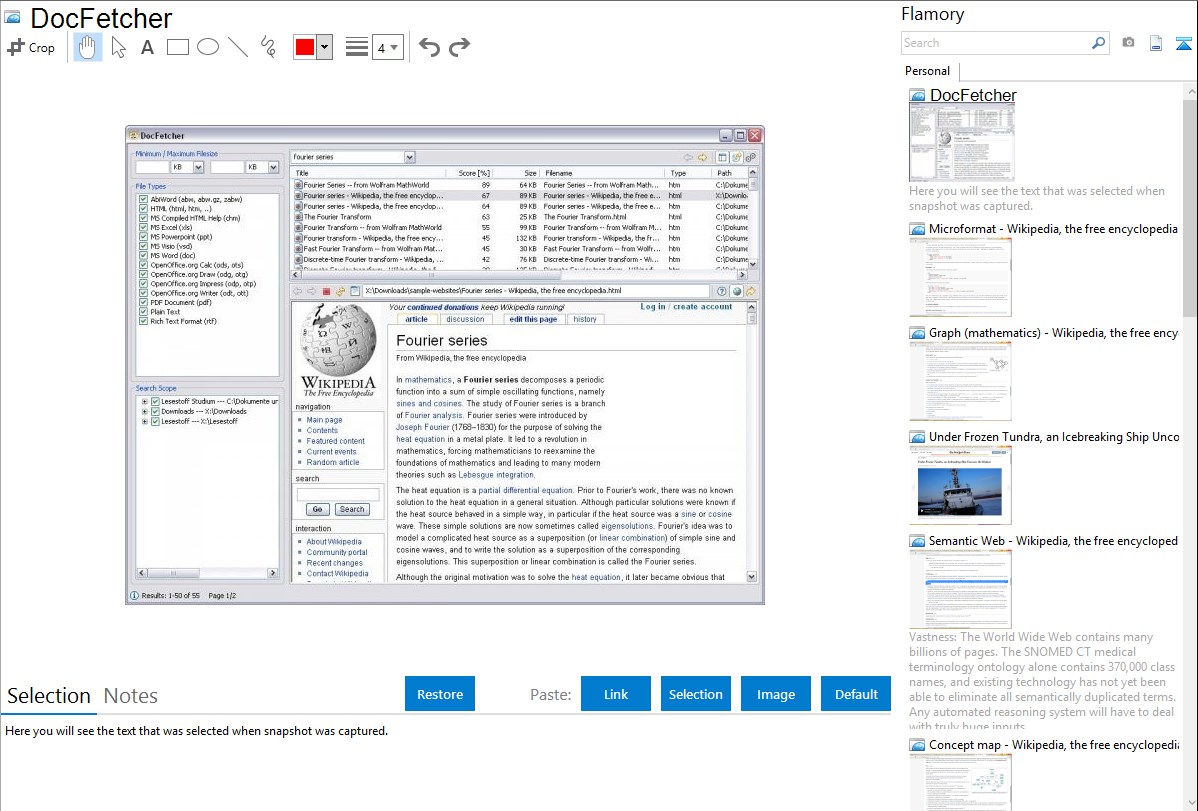This screenshot has width=1198, height=811.
Task: Expand the Lesestoff X:\Lesestoff tree node
Action: 144,421
